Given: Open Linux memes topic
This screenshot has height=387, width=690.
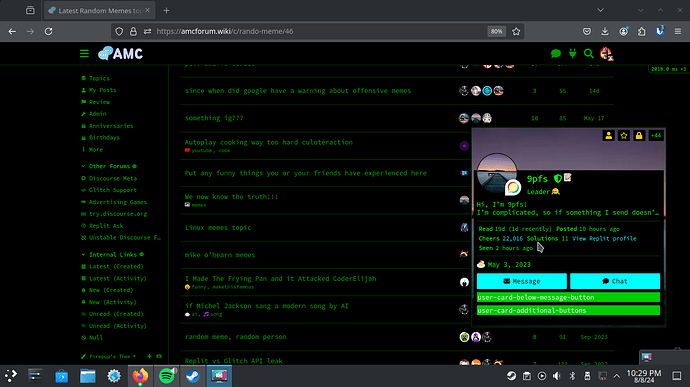Looking at the screenshot, I should click(218, 228).
